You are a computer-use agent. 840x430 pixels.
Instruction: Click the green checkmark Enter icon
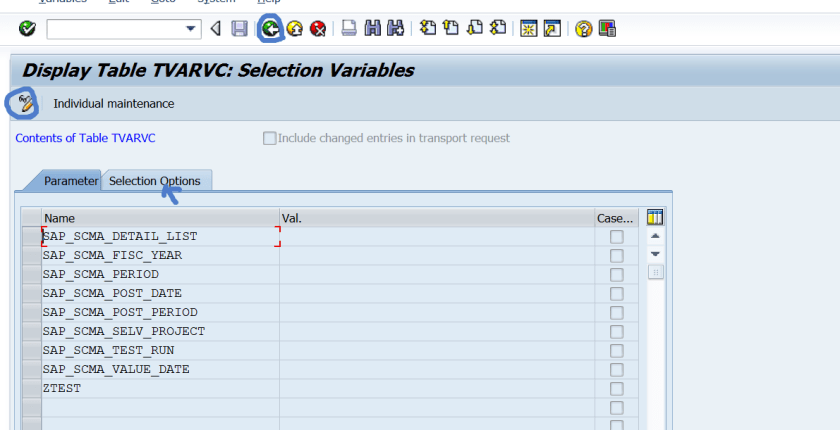[x=27, y=29]
